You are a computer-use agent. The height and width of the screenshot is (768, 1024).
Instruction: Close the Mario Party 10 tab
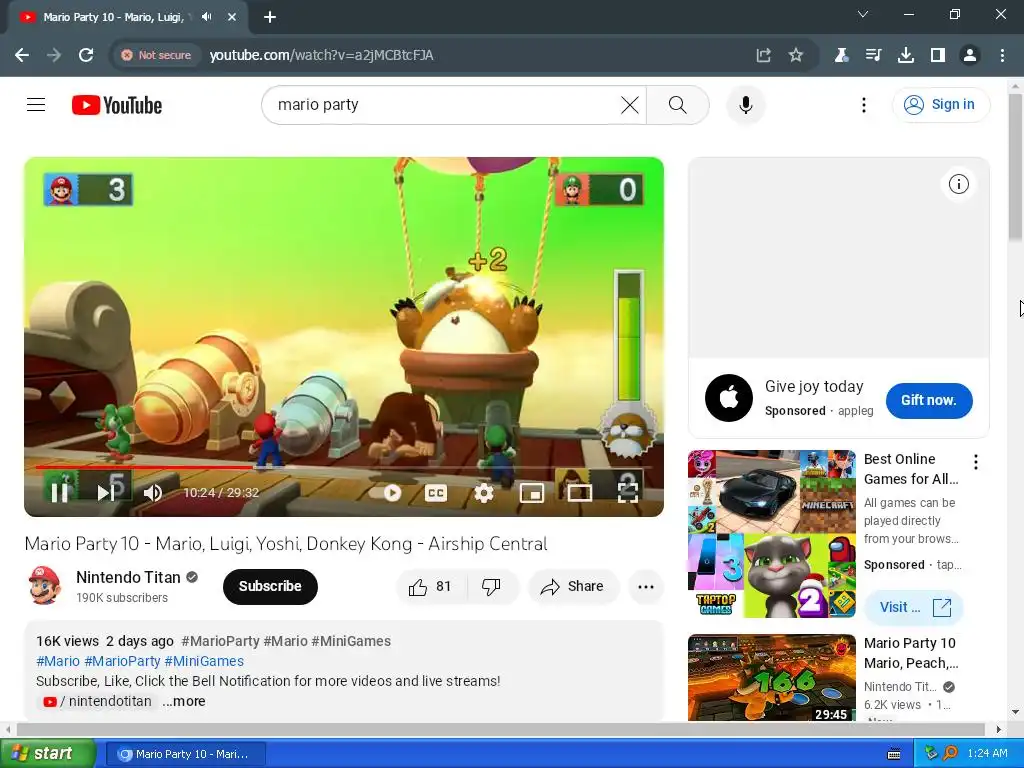232,17
